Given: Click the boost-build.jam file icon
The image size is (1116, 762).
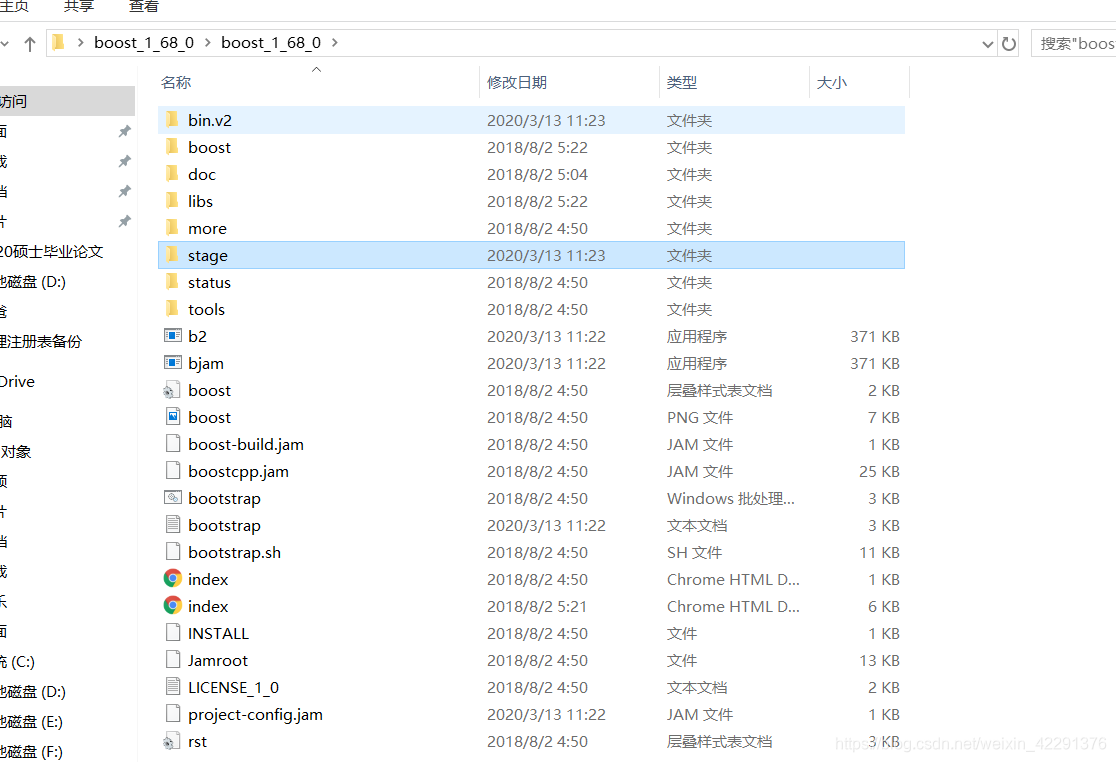Looking at the screenshot, I should tap(173, 444).
